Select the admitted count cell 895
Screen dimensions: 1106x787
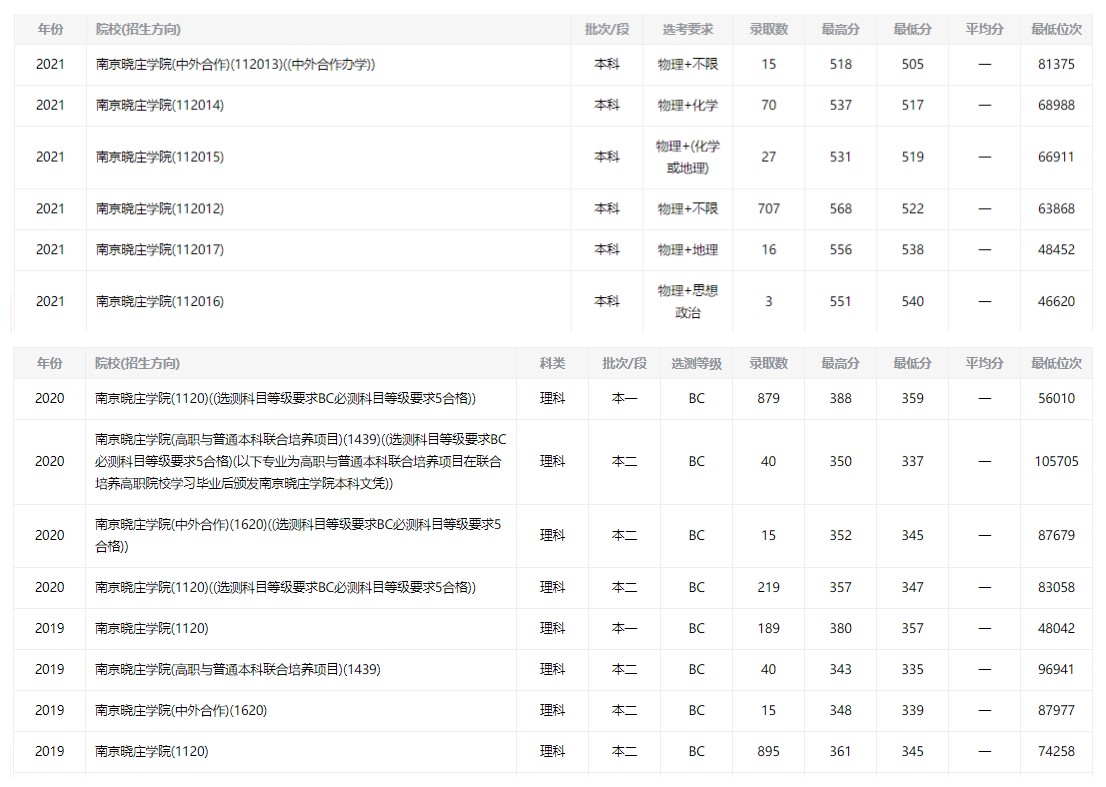coord(768,752)
